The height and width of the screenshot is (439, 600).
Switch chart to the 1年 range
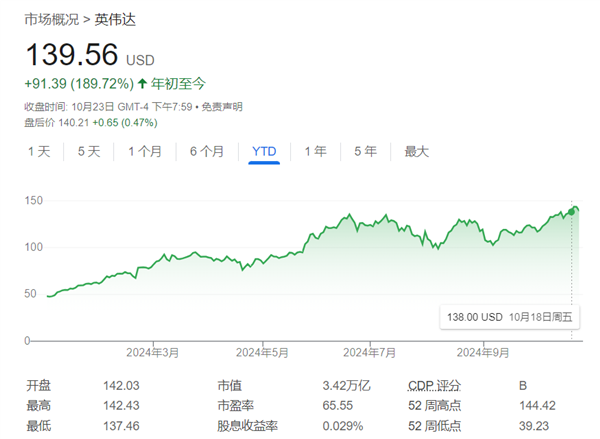click(315, 152)
